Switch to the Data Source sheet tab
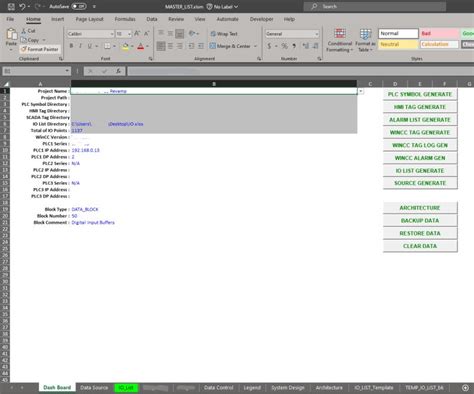Screen dimensions: 474x394 pyautogui.click(x=94, y=388)
